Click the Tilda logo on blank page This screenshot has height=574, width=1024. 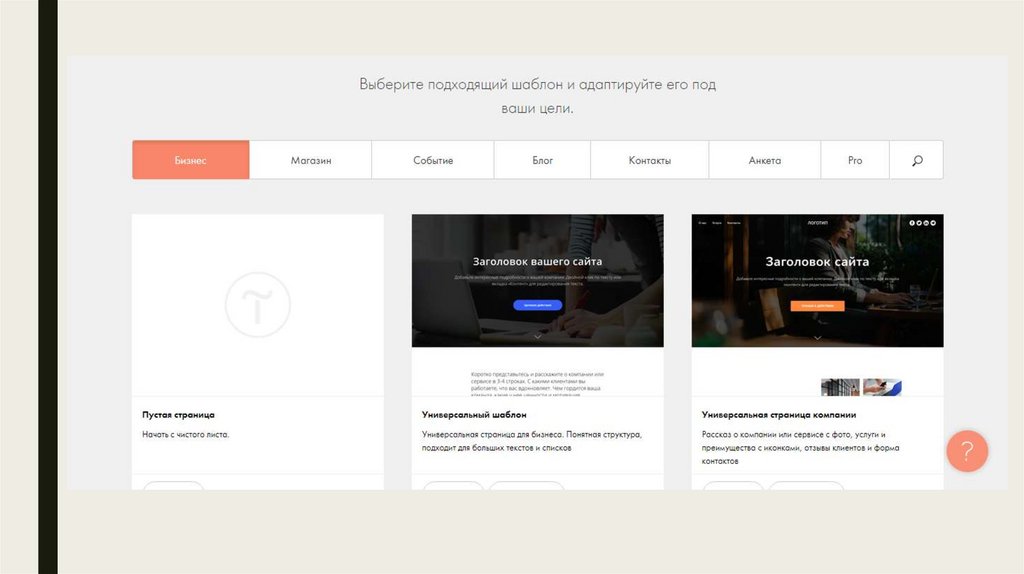tap(257, 303)
